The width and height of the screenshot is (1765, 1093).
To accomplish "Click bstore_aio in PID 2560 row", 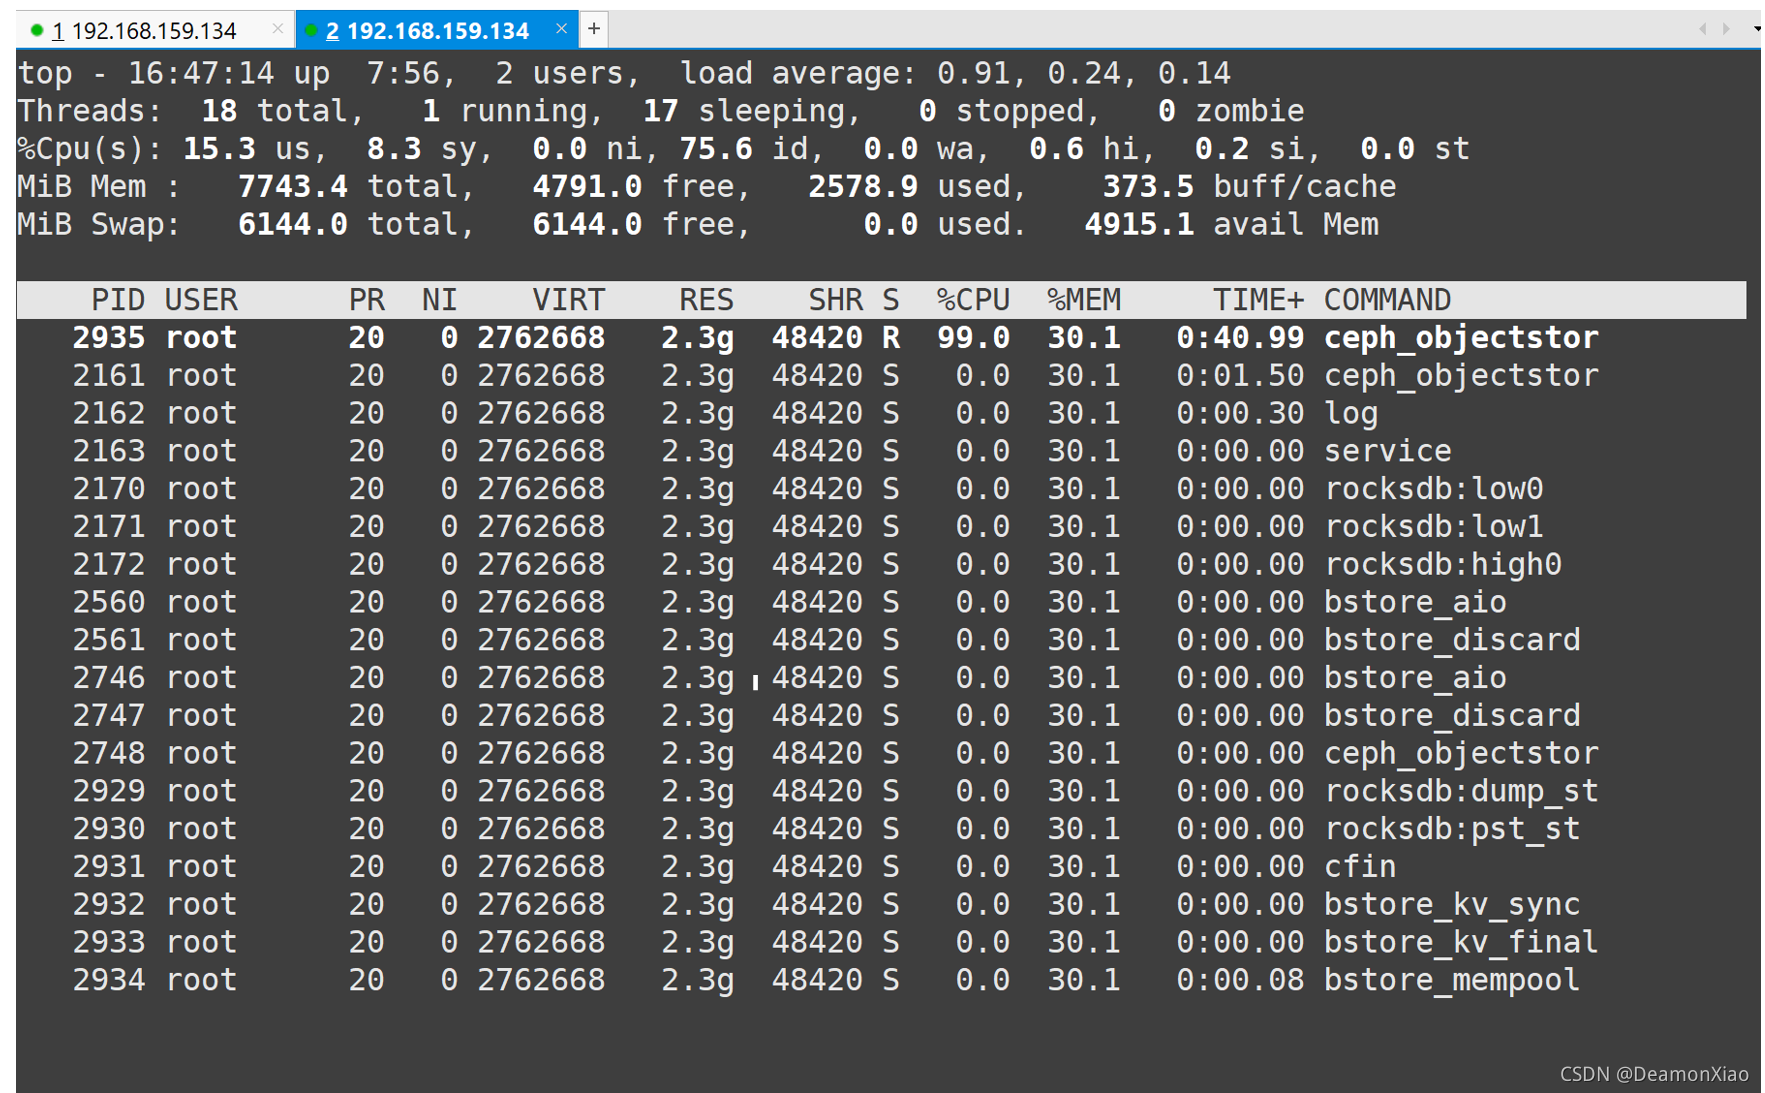I will 1415,603.
